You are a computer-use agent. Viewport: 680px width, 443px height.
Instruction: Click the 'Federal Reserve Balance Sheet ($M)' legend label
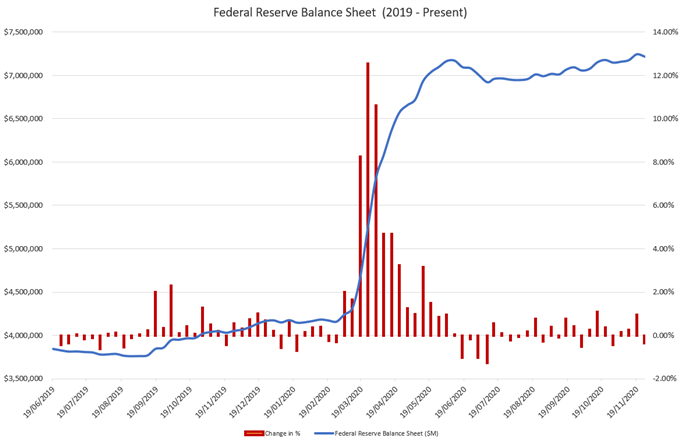point(386,433)
